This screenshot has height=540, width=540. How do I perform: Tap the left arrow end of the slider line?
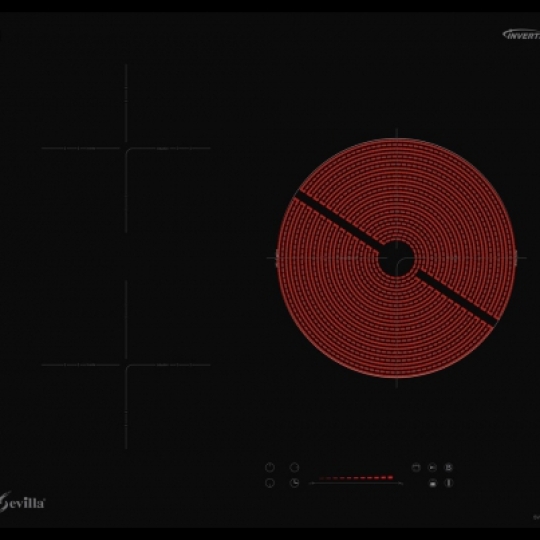pyautogui.click(x=310, y=483)
